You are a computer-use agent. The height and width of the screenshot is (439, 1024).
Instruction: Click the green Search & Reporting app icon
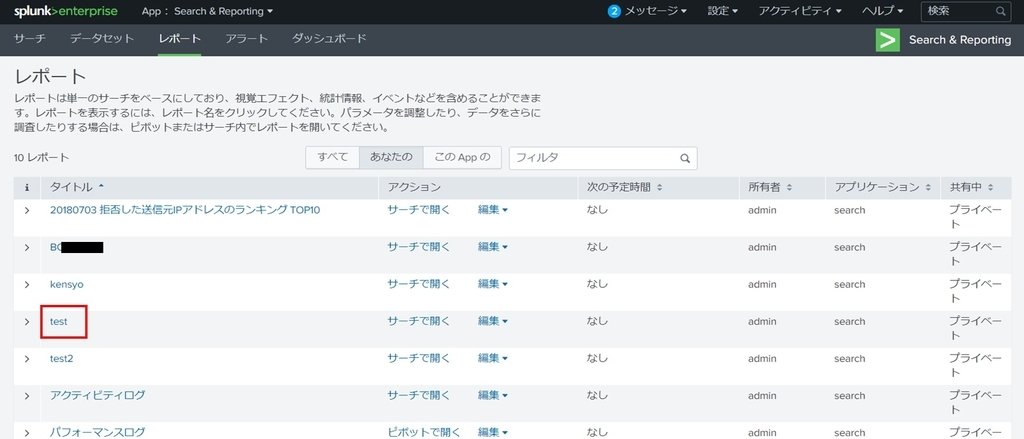[x=887, y=40]
